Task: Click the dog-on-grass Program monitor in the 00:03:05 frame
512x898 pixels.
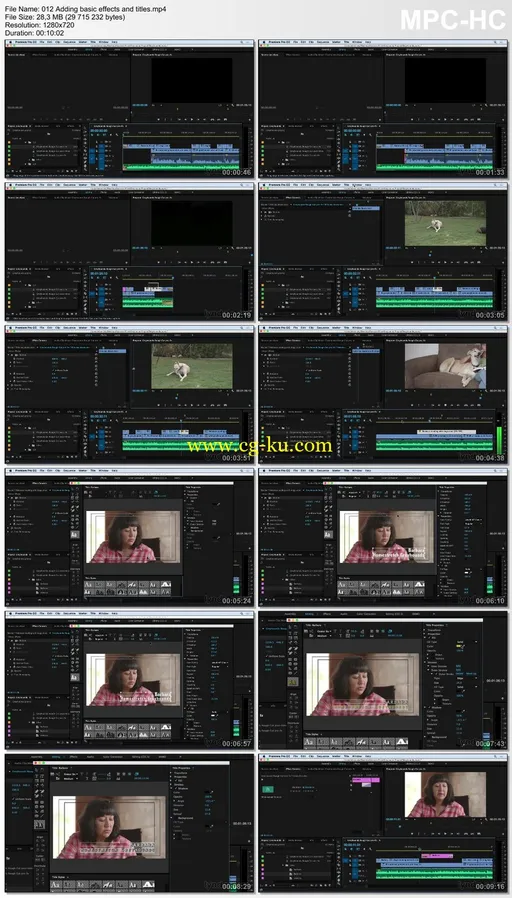Action: coord(445,223)
